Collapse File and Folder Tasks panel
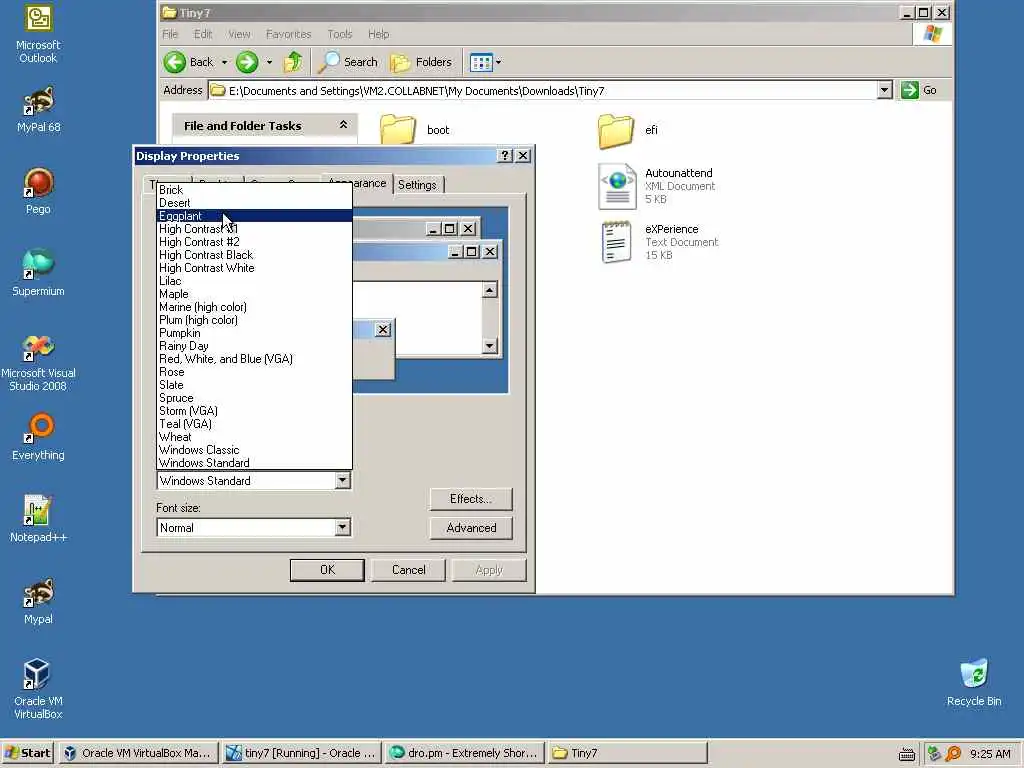This screenshot has height=768, width=1024. [343, 125]
